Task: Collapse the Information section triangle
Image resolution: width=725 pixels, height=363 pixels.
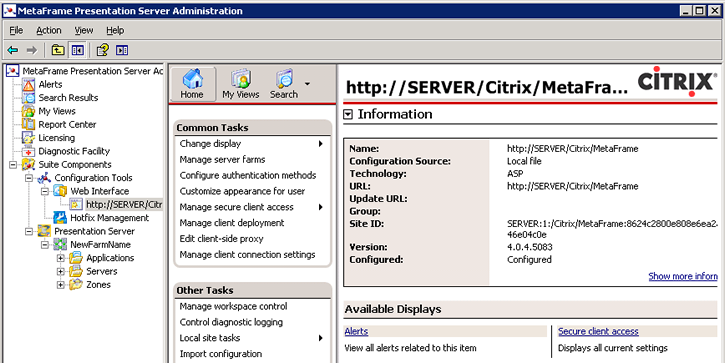Action: pyautogui.click(x=348, y=115)
